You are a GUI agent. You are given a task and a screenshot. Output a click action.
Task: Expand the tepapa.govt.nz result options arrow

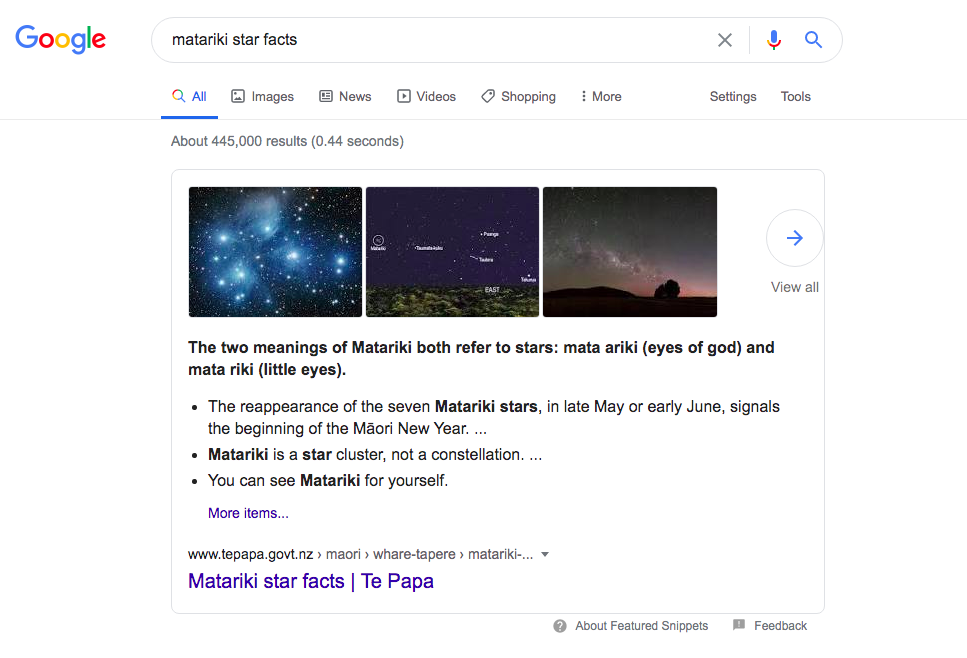pos(545,555)
